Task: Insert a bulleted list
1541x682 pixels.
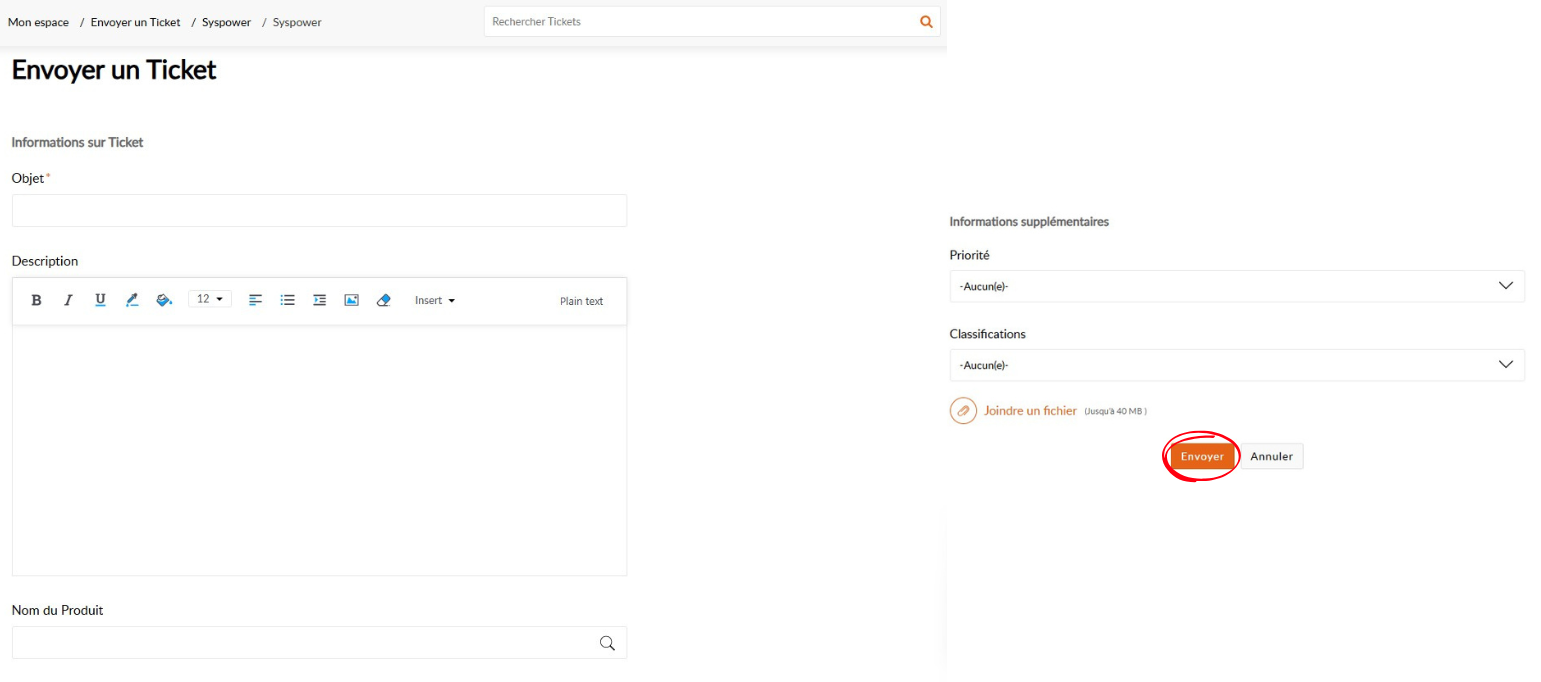Action: pos(287,300)
